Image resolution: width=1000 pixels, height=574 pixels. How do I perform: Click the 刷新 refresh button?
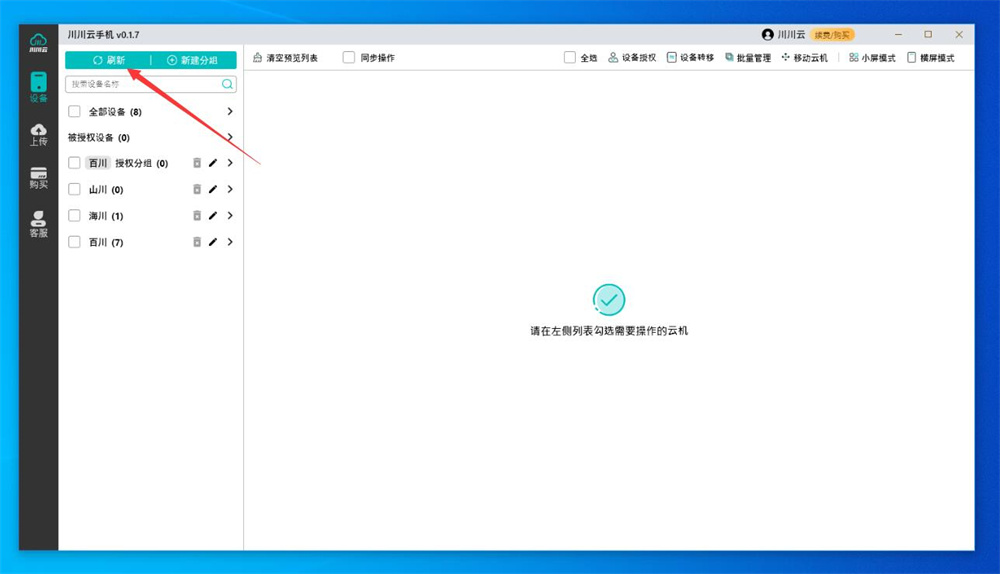click(108, 60)
